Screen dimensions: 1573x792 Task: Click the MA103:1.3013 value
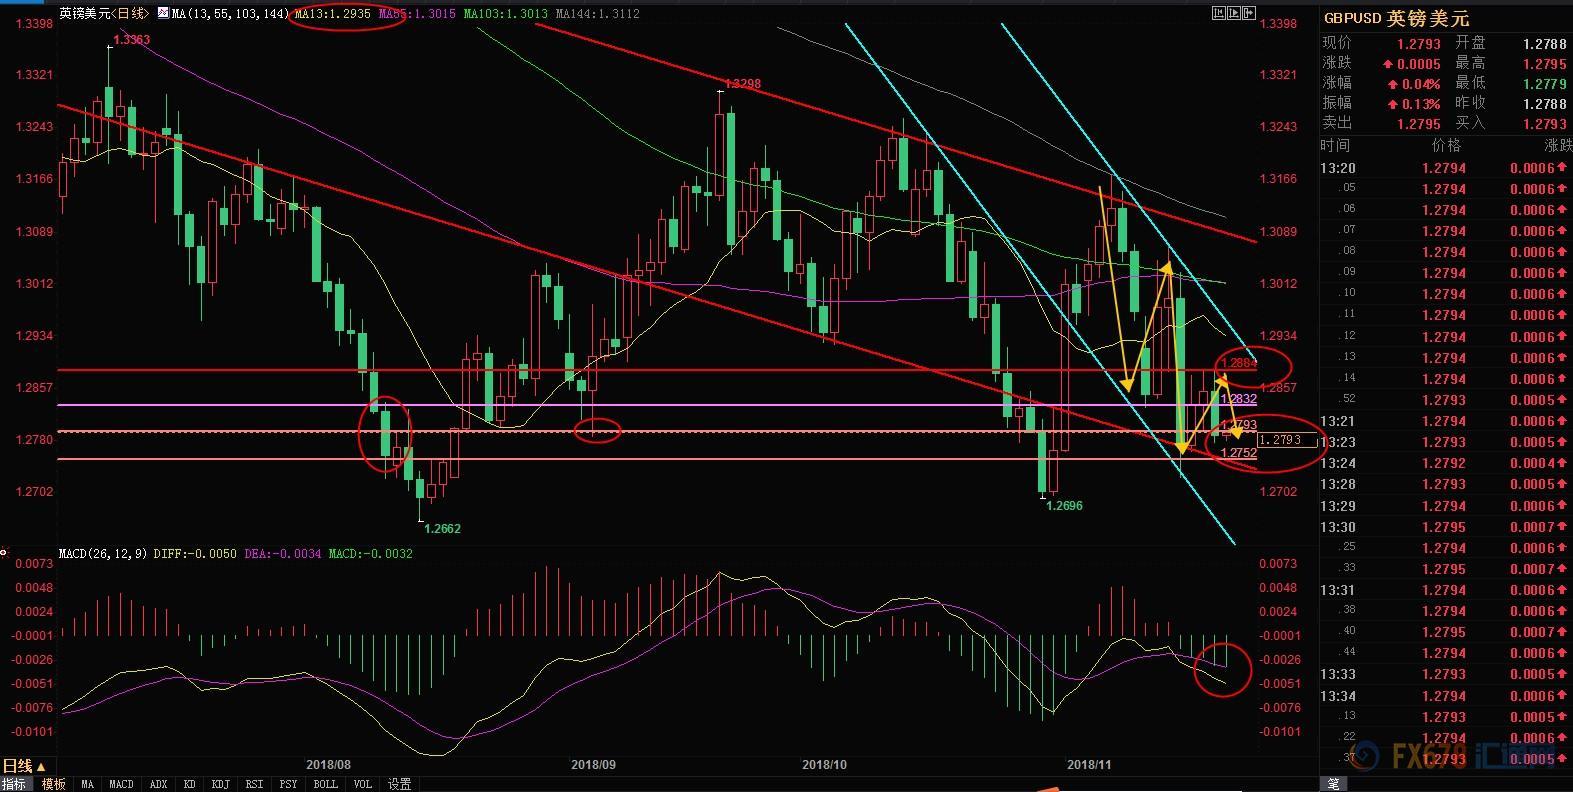tap(506, 14)
